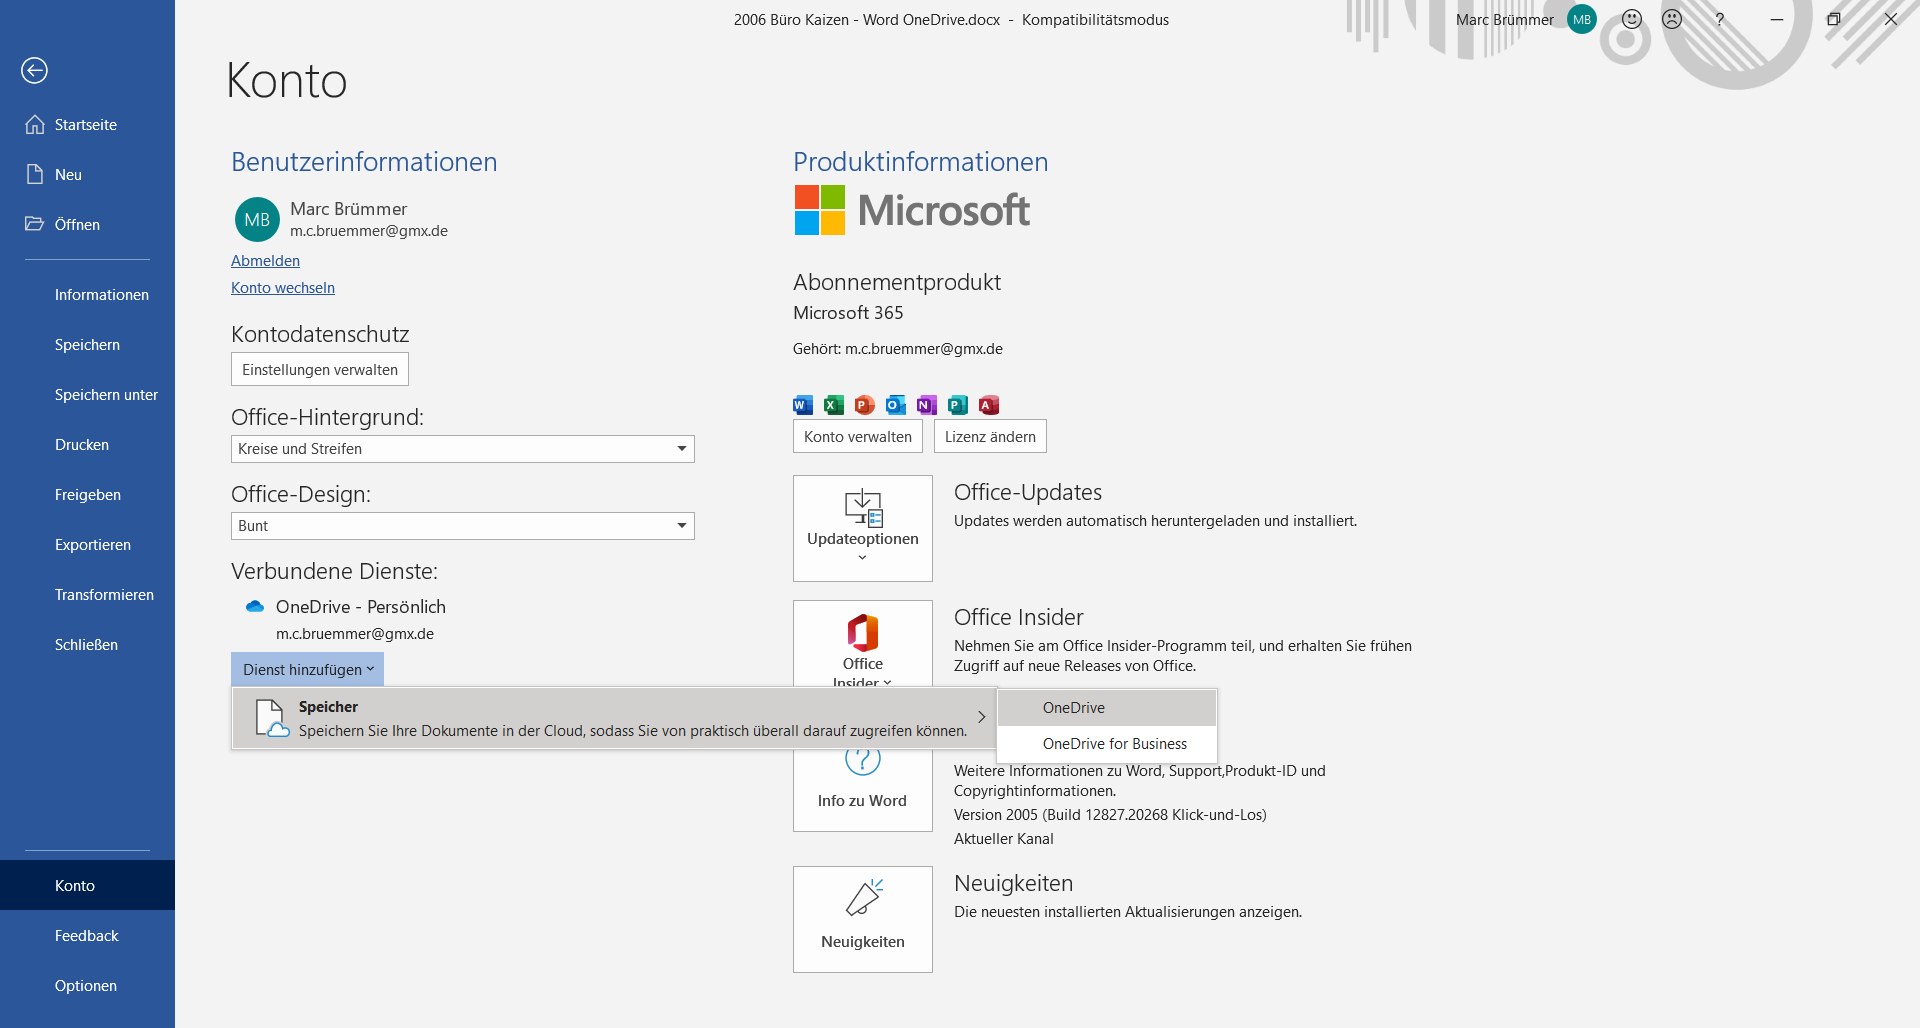The image size is (1920, 1028).
Task: Click the Info zu Word button
Action: click(x=863, y=790)
